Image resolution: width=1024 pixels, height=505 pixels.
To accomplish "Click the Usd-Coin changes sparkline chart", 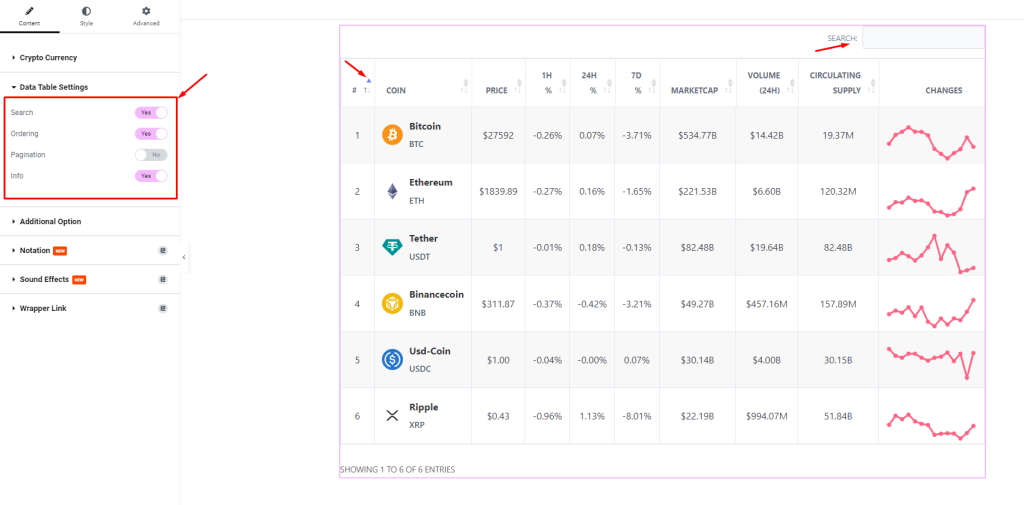I will pos(931,363).
